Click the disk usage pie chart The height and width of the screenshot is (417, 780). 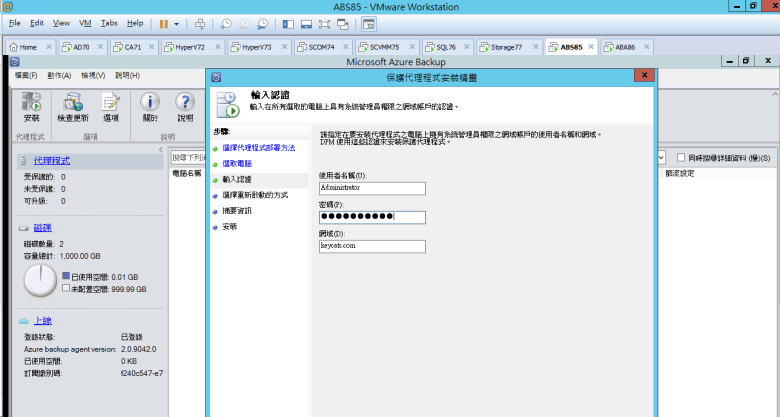(41, 280)
